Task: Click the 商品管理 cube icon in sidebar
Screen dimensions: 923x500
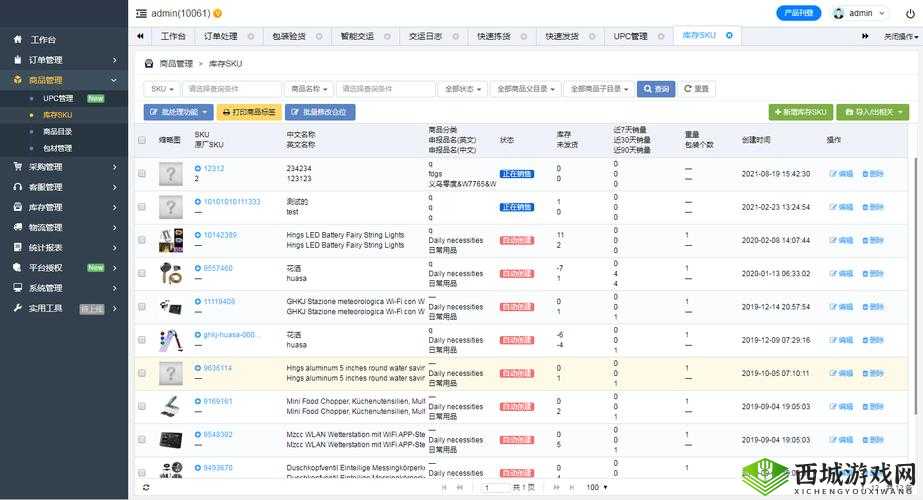Action: 18,80
